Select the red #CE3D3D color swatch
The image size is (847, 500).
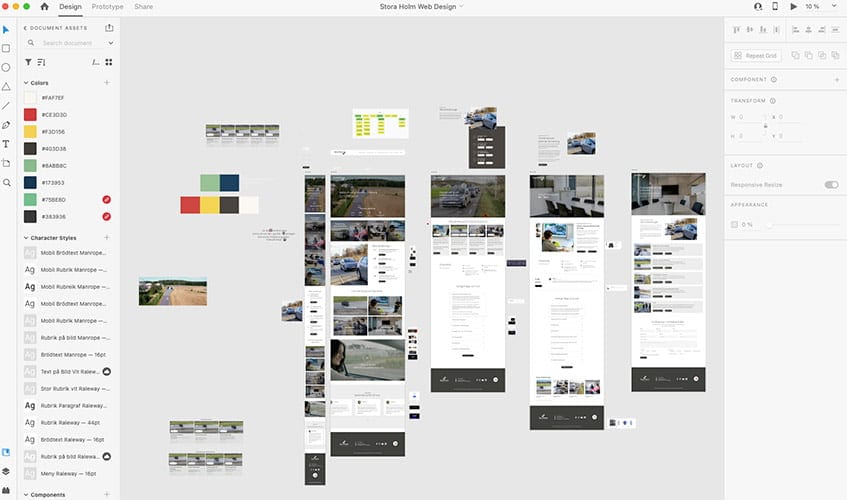click(x=30, y=114)
